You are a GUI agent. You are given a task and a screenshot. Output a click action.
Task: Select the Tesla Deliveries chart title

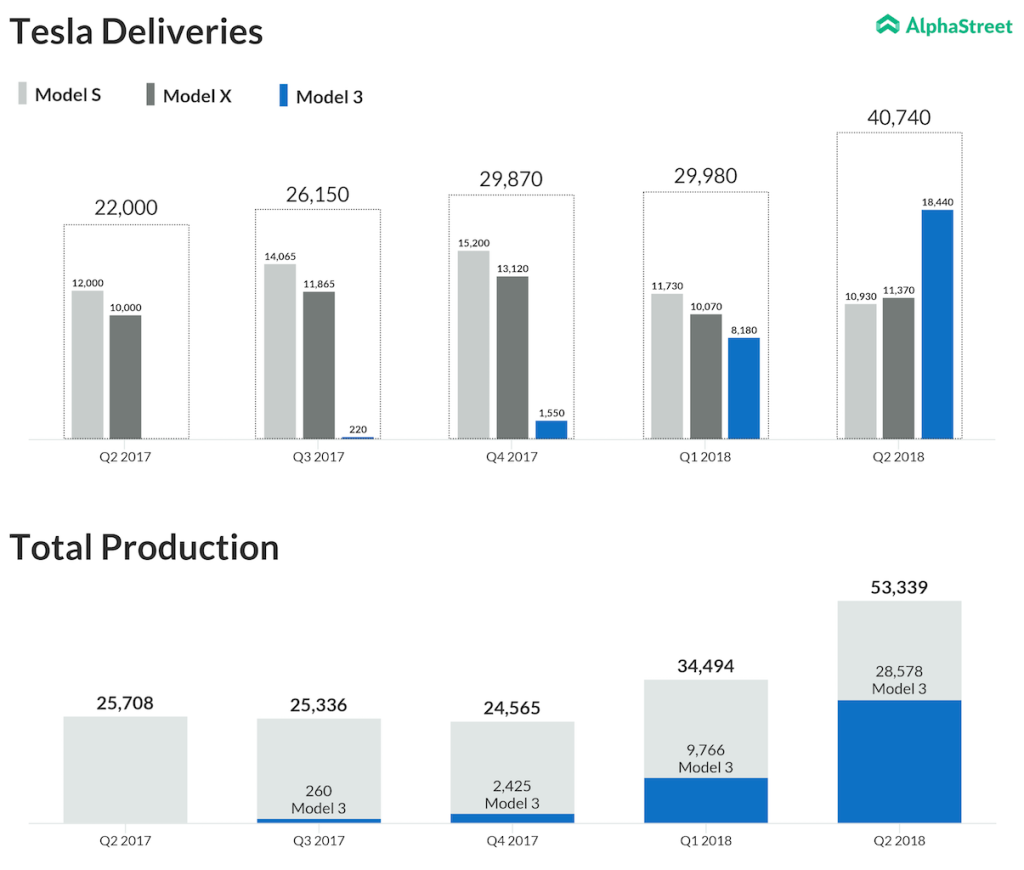pyautogui.click(x=137, y=31)
